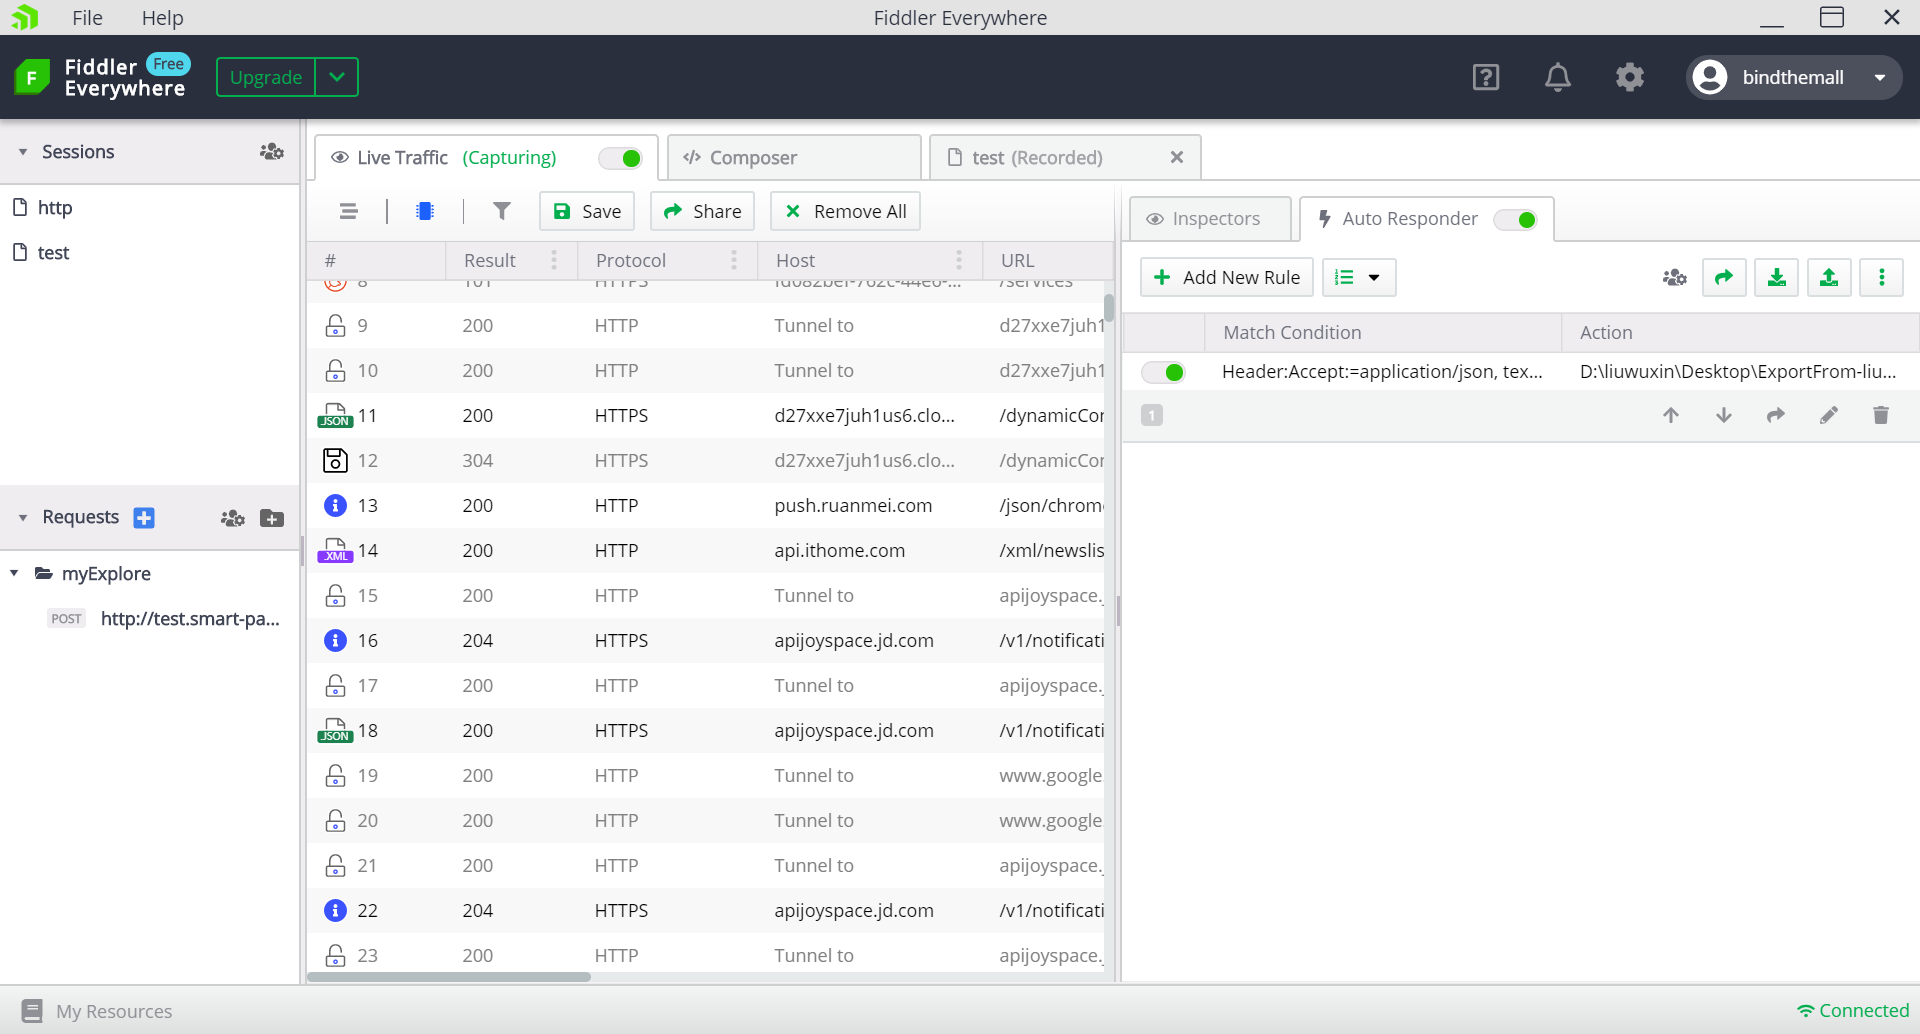Click the Add New Rule button
This screenshot has width=1920, height=1034.
1227,277
